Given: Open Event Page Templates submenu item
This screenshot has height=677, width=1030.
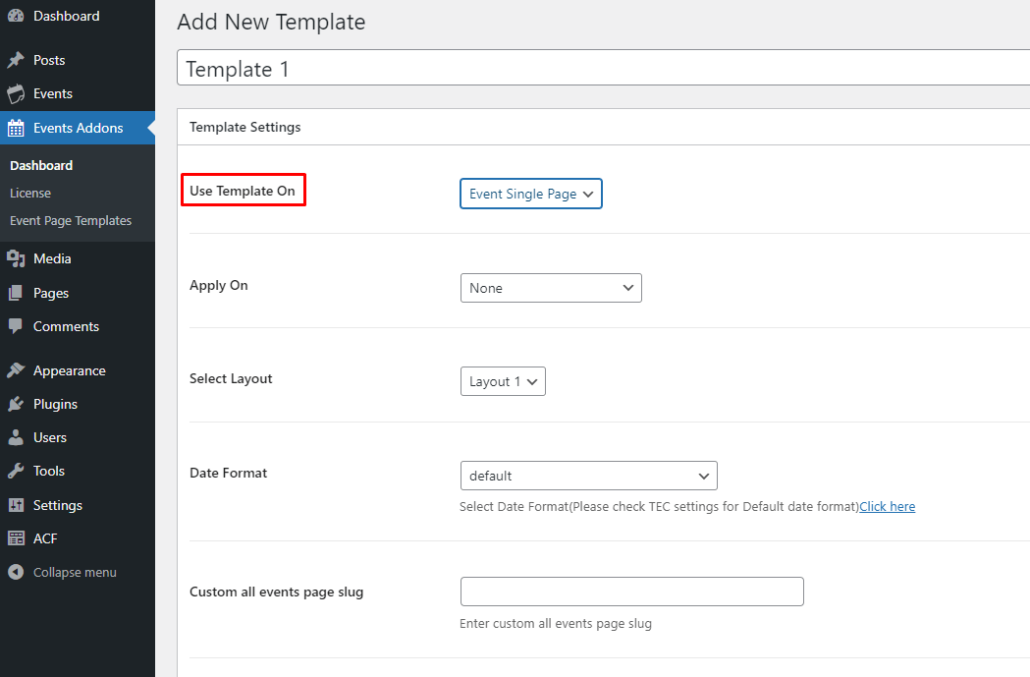Looking at the screenshot, I should tap(70, 221).
